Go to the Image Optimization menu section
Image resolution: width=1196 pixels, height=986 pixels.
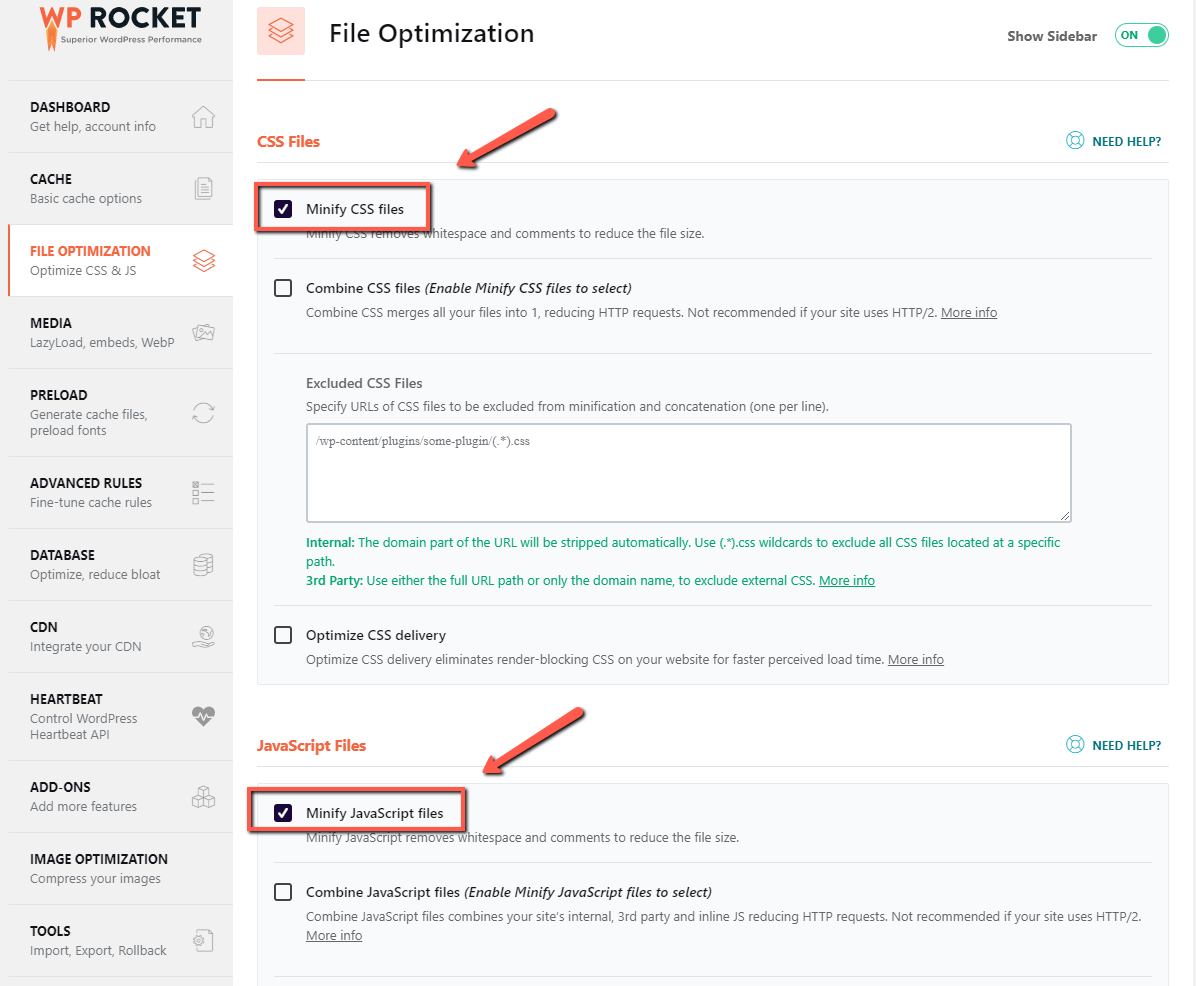point(98,868)
